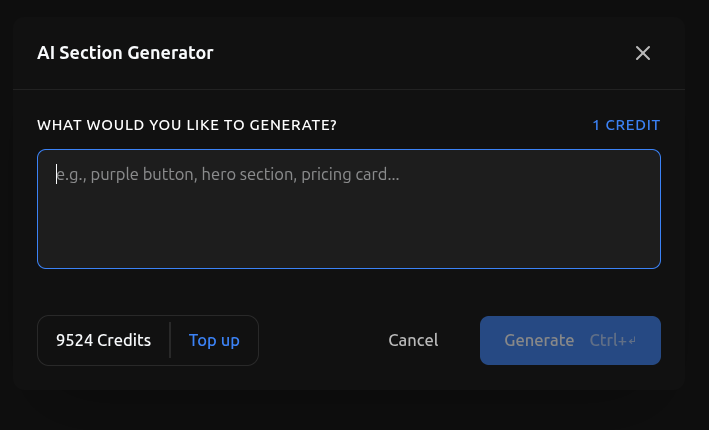The height and width of the screenshot is (430, 709).
Task: Click the divider between Credits and Top up
Action: [170, 340]
